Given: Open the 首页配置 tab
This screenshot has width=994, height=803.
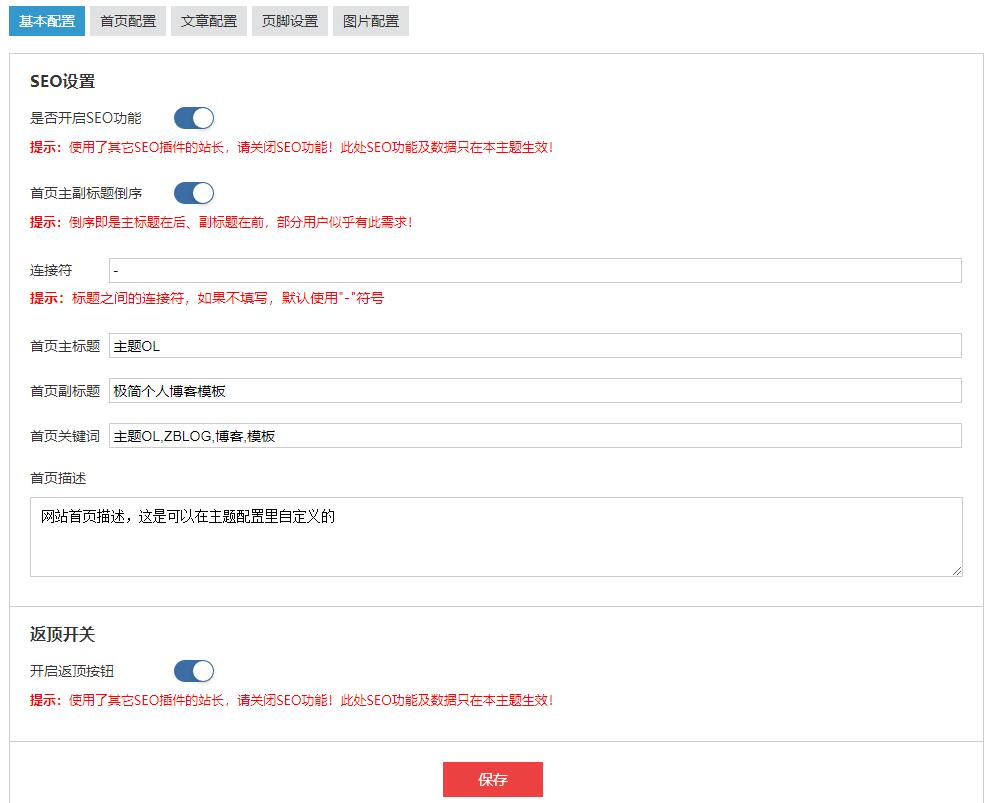Looking at the screenshot, I should point(128,21).
